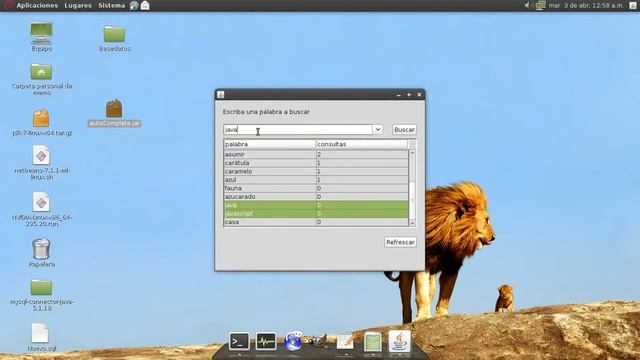Screen dimensions: 640x360
Task: Open the mysql-connector-java folder
Action: tap(42, 296)
